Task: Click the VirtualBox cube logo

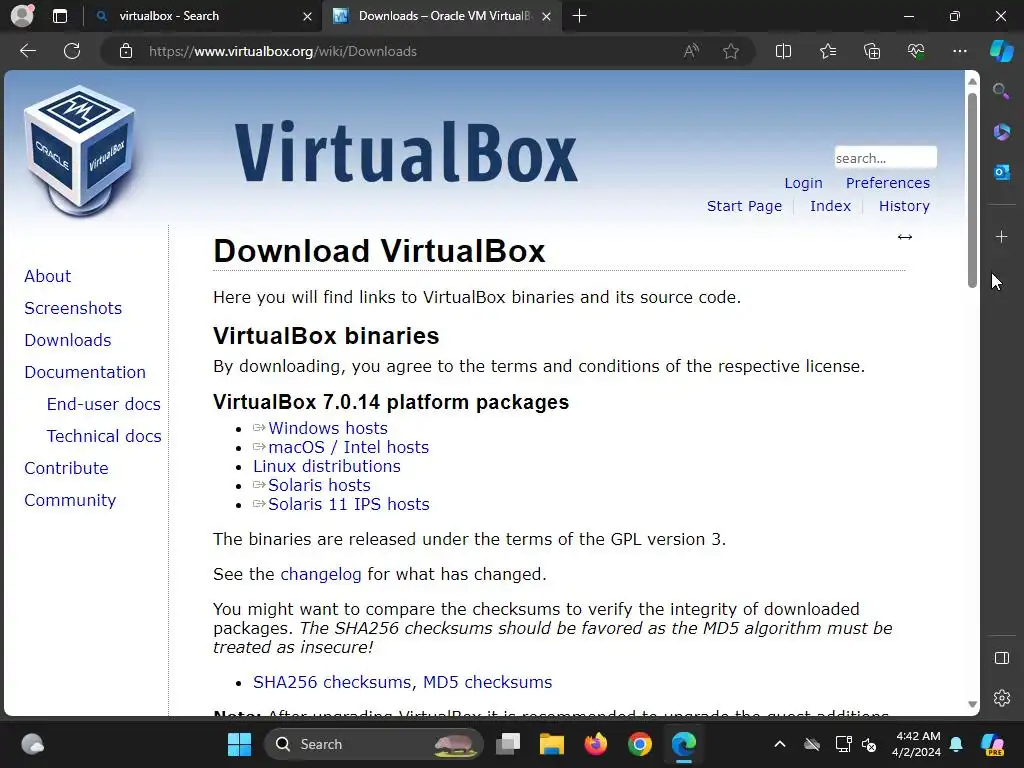Action: pos(79,151)
